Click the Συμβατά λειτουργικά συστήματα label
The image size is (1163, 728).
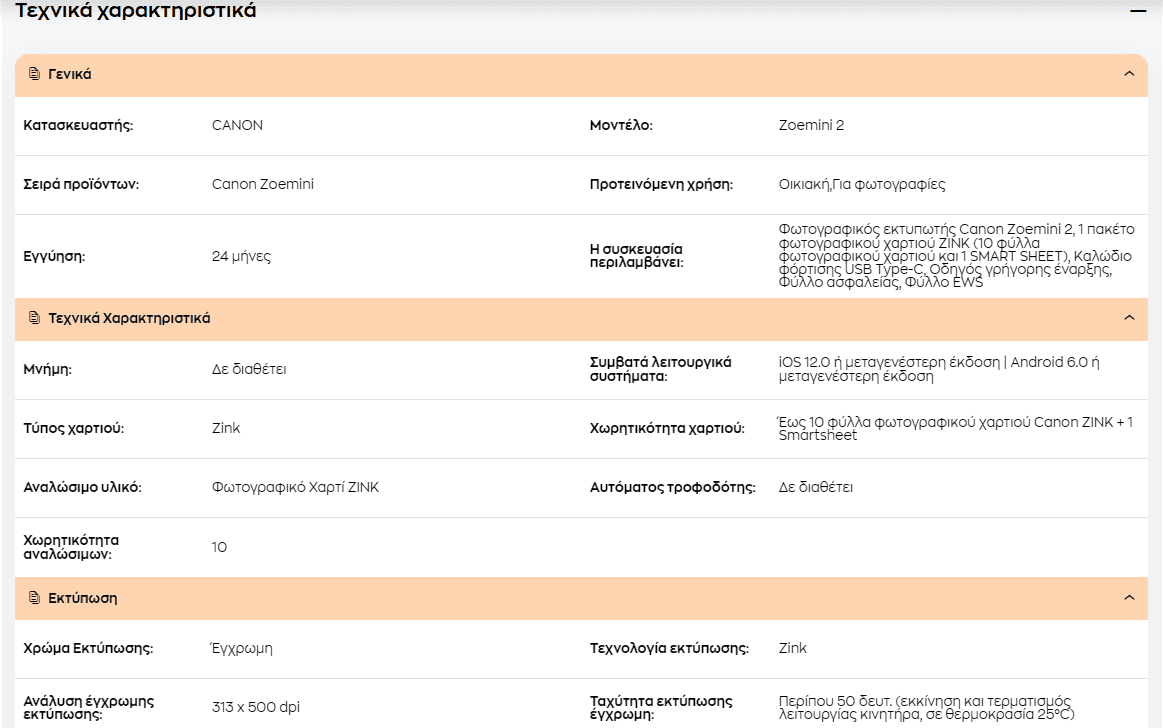tap(660, 369)
